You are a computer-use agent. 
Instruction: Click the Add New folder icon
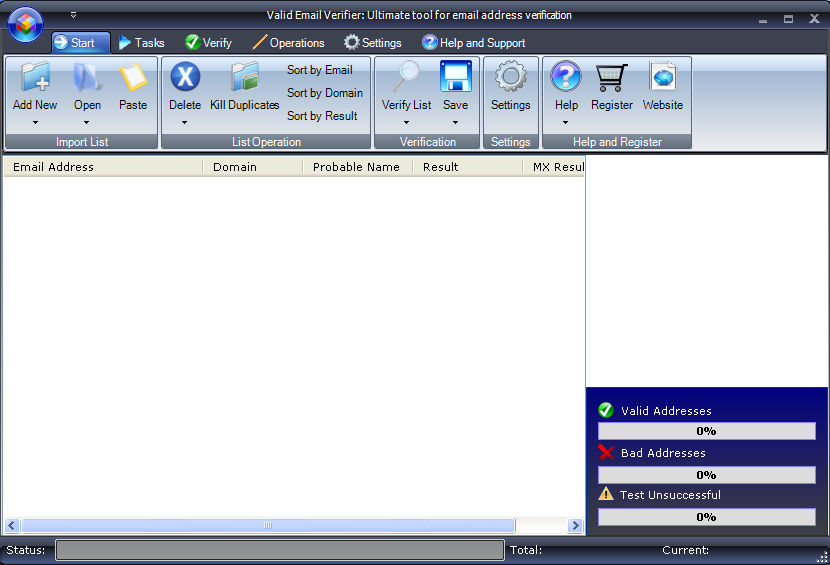click(35, 77)
